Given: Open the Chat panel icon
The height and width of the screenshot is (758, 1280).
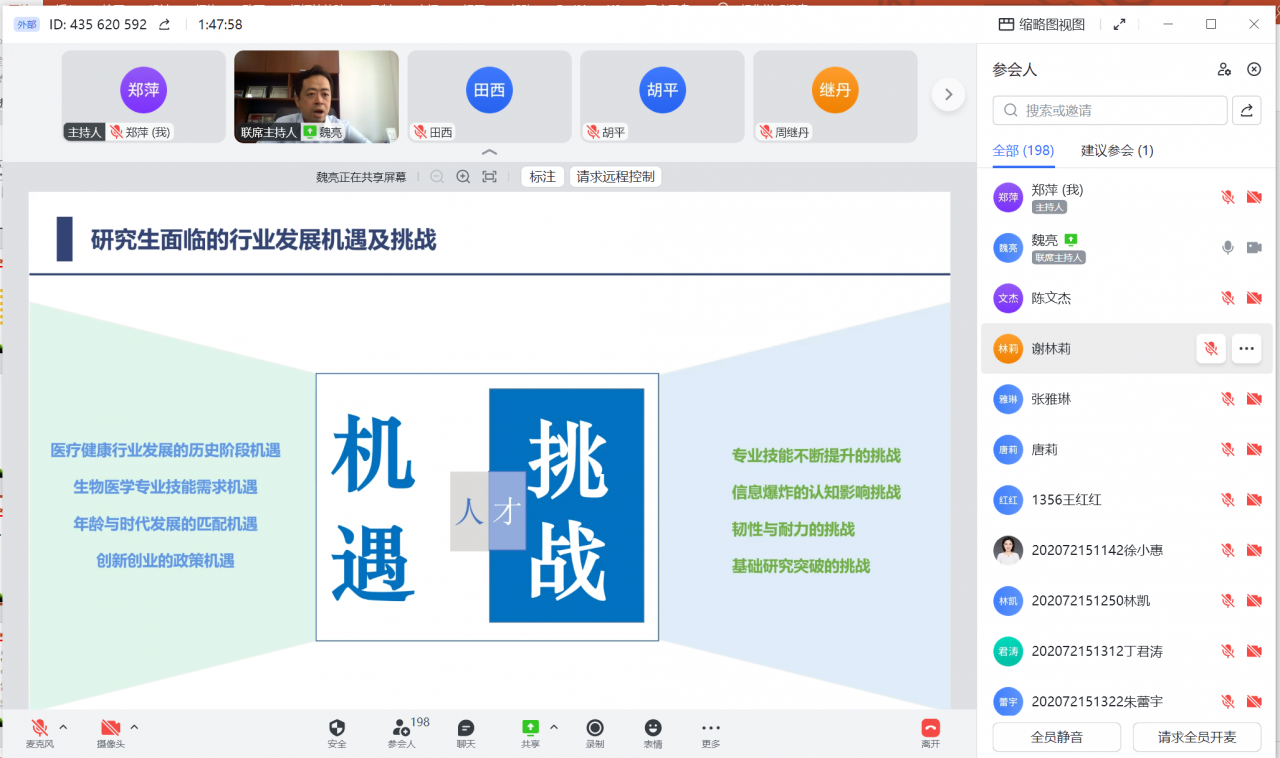Looking at the screenshot, I should click(465, 728).
